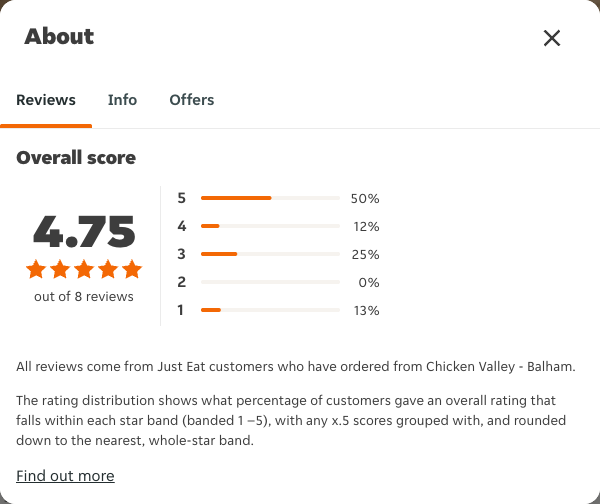Click the 13% label for one star
The width and height of the screenshot is (600, 504).
(366, 310)
